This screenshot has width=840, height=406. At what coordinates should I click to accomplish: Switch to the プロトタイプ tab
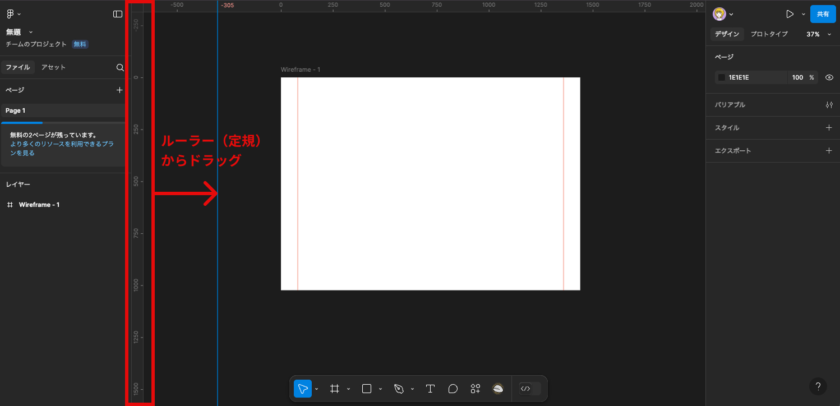pos(769,34)
